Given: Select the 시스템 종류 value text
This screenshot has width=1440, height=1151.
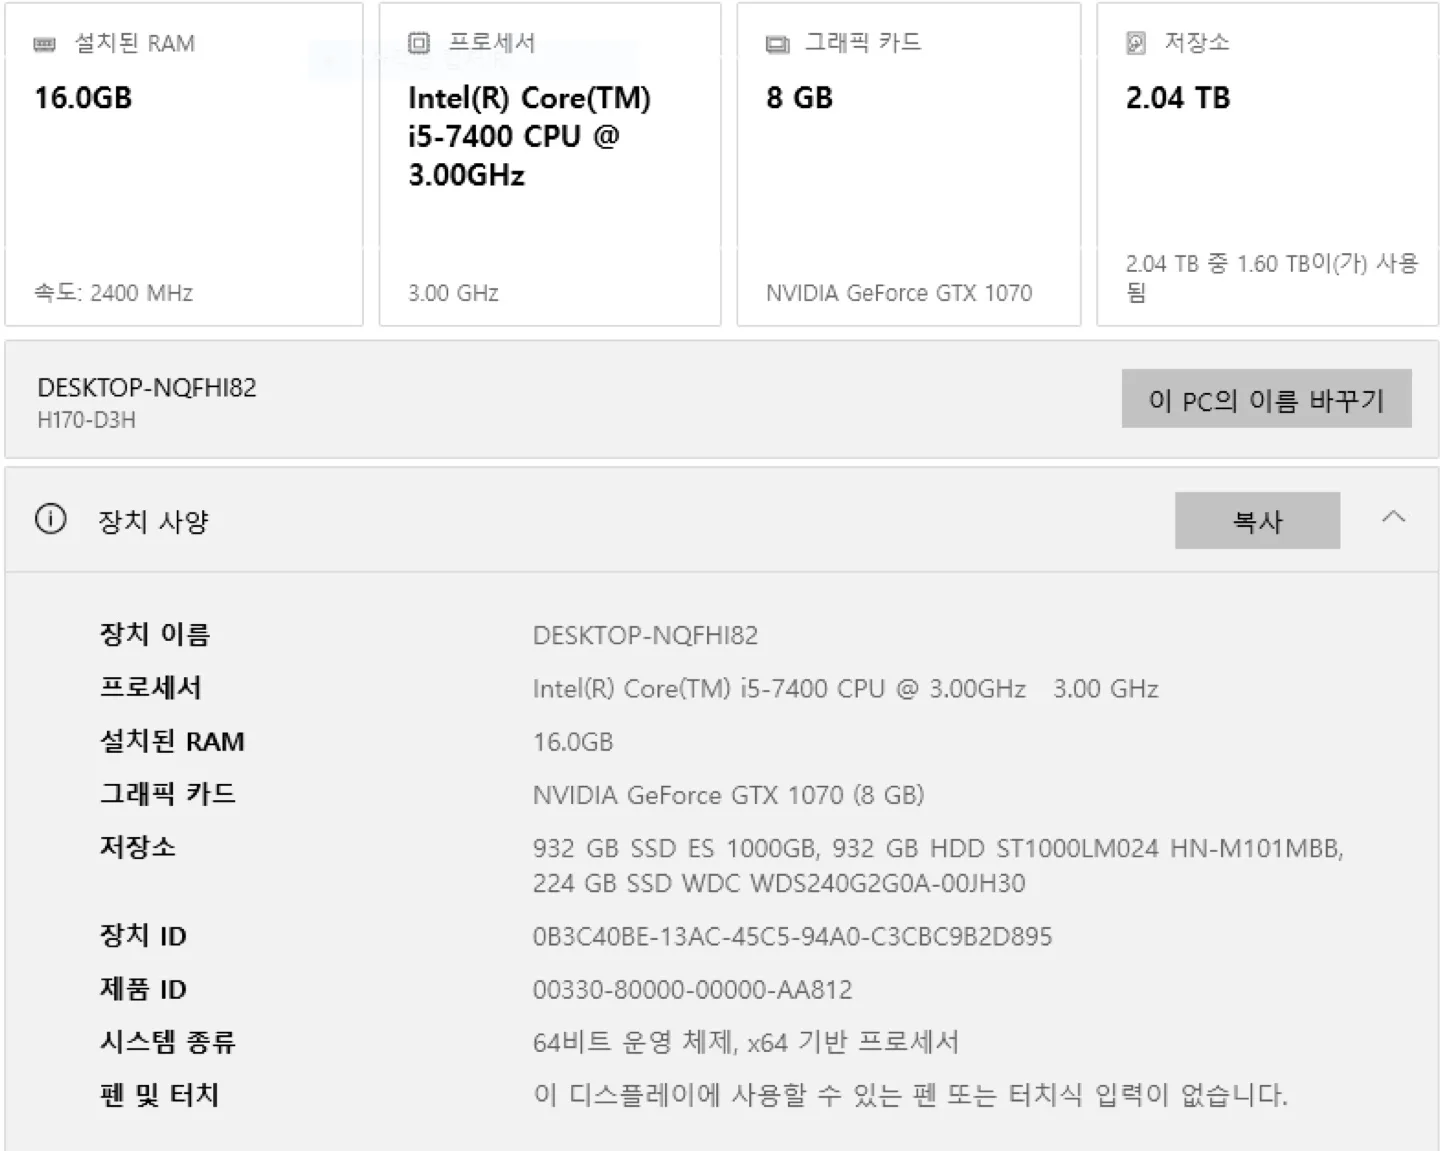Looking at the screenshot, I should point(745,1043).
